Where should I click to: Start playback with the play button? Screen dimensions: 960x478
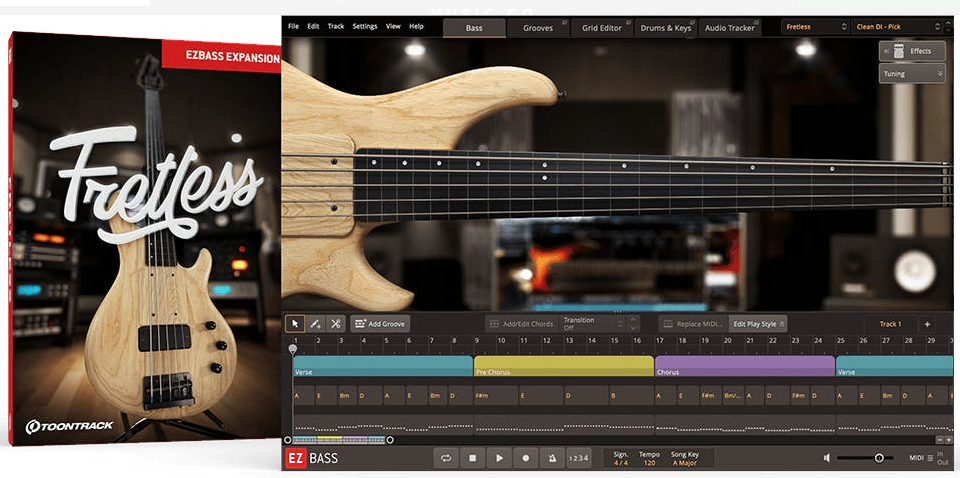click(500, 458)
